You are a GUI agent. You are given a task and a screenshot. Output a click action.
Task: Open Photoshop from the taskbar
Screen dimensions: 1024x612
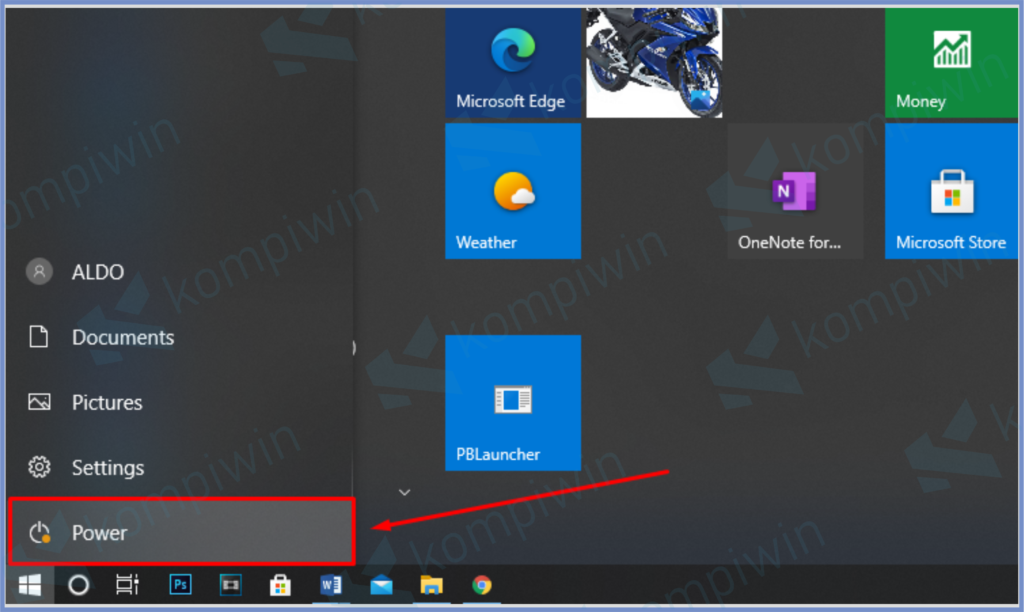(x=181, y=585)
